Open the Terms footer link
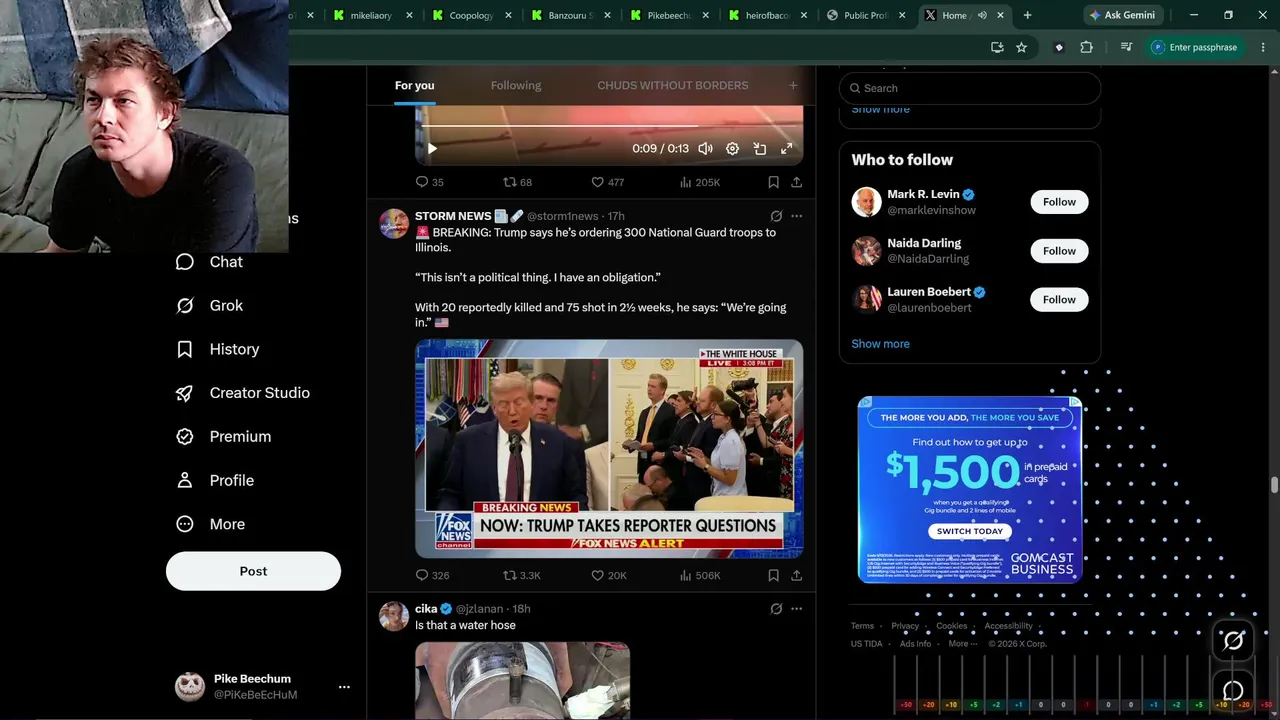Viewport: 1280px width, 720px height. tap(862, 626)
